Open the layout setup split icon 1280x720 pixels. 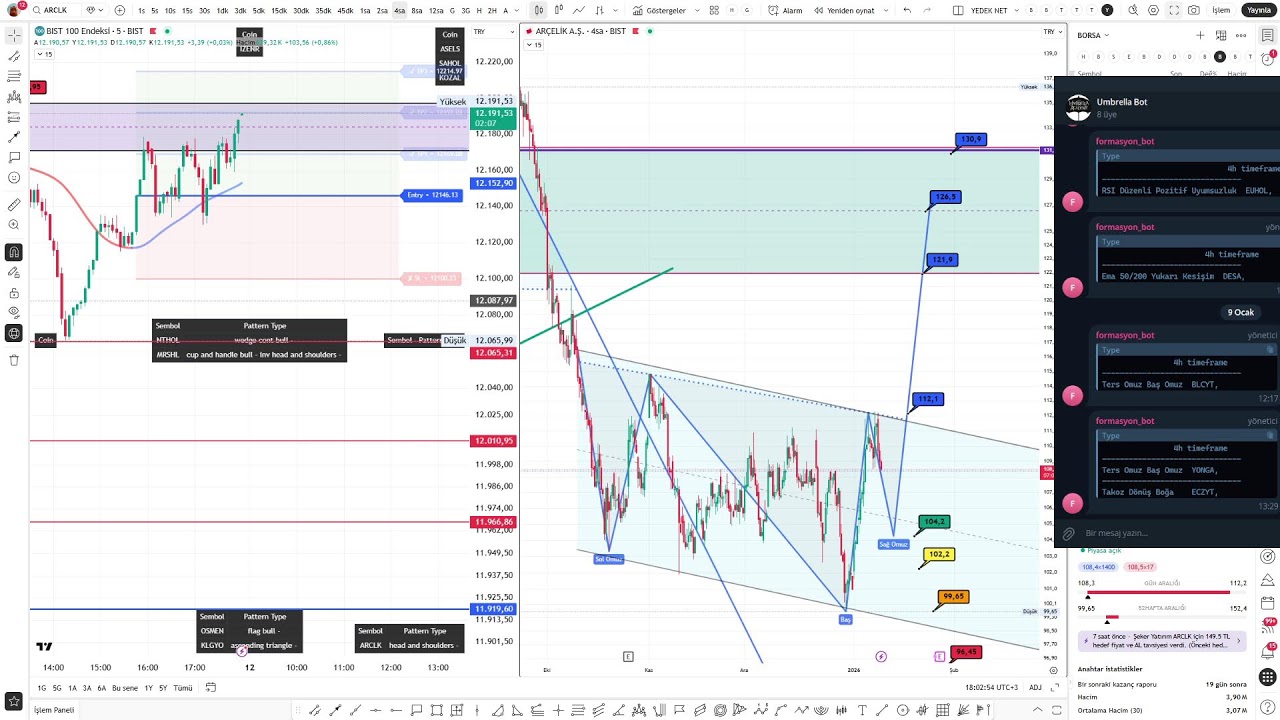tap(958, 10)
